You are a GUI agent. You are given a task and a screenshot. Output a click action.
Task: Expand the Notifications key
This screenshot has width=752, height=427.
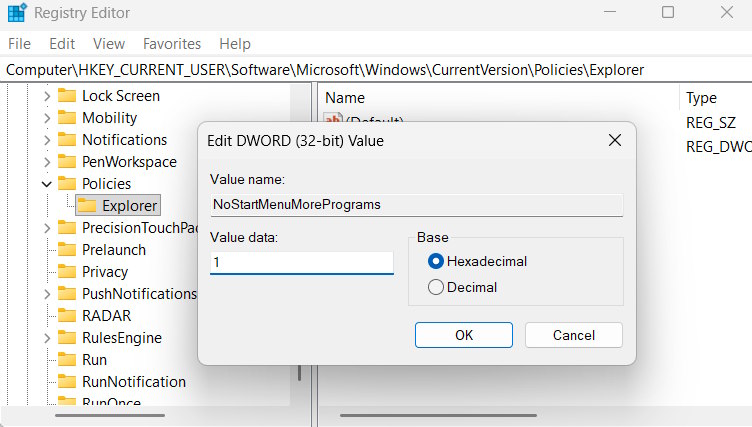[x=47, y=140]
